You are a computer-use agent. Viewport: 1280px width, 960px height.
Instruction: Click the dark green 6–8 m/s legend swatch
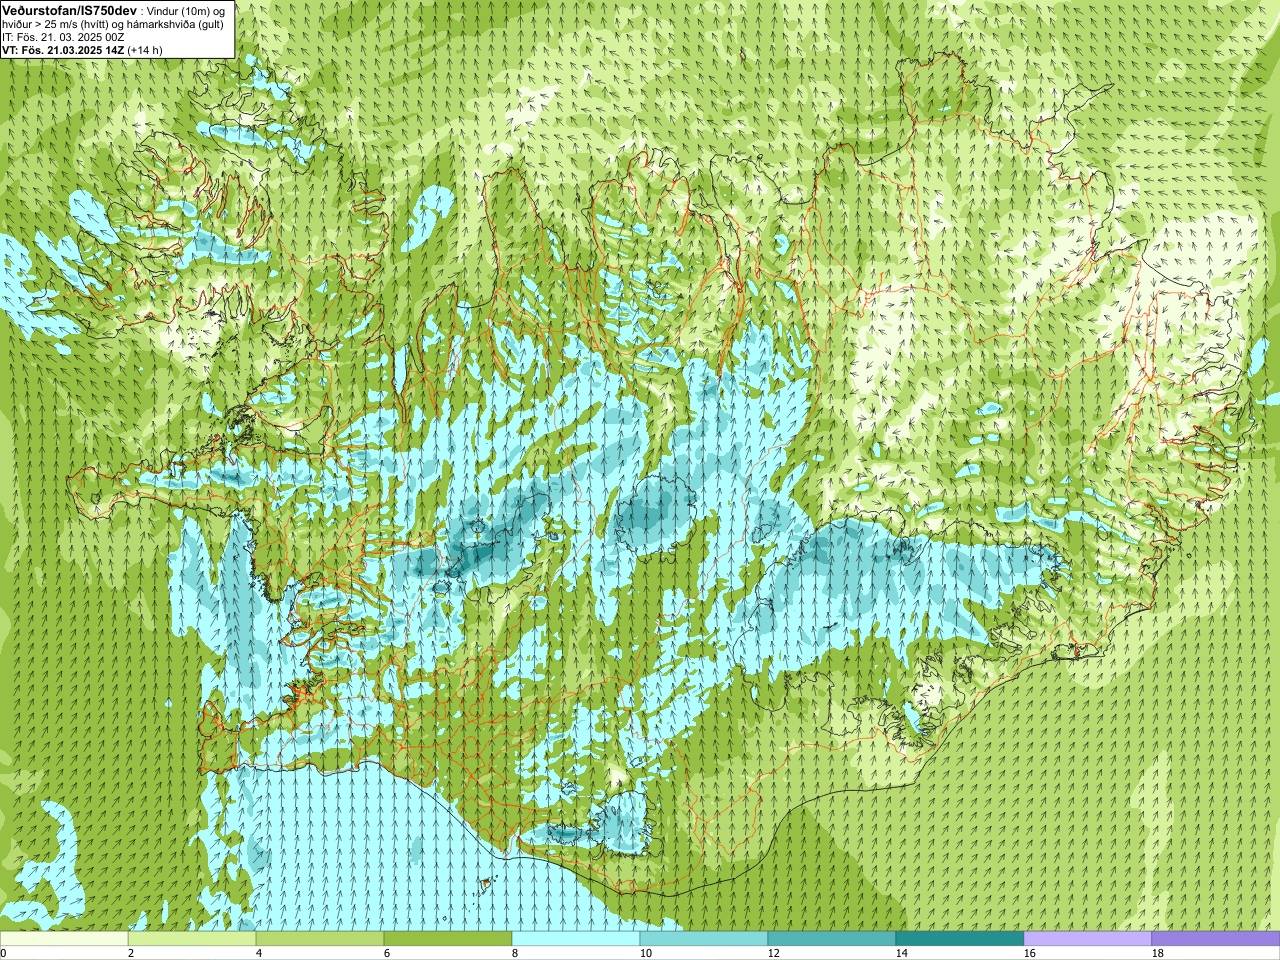click(448, 939)
